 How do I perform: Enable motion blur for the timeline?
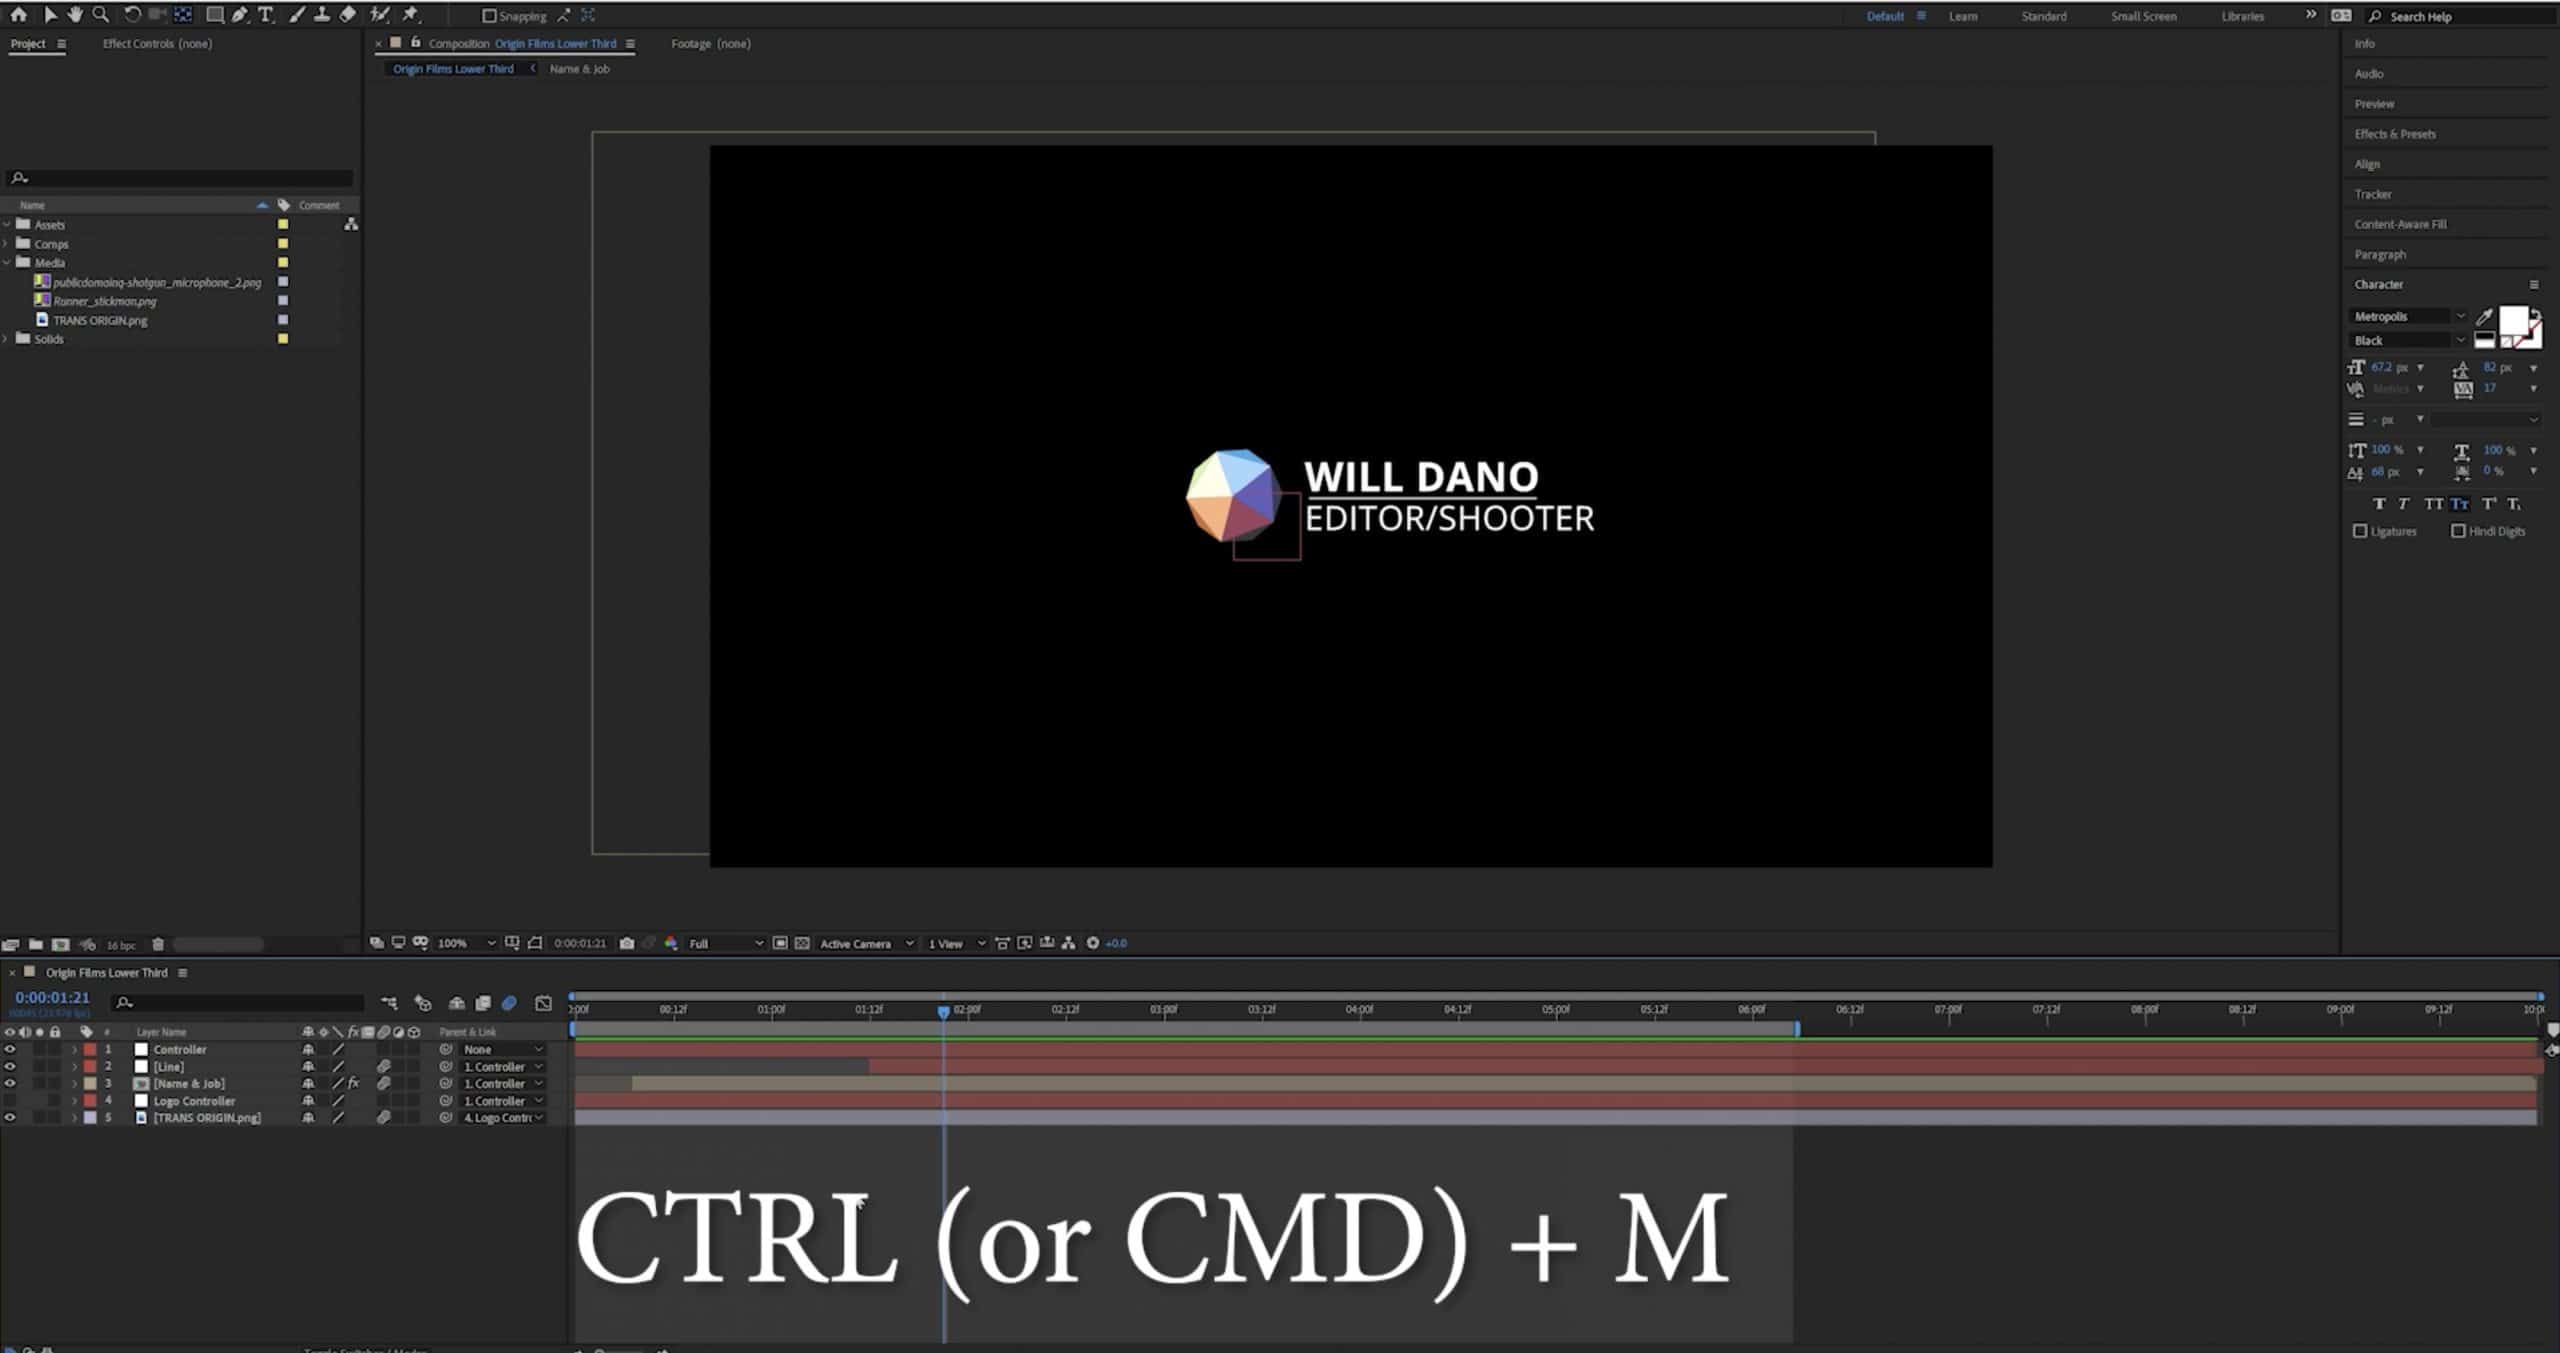(509, 1002)
